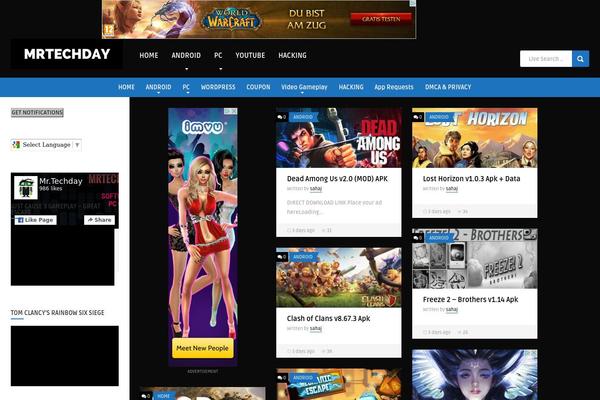Click the comment bubble on Lost Horizon card
The image size is (600, 400).
point(417,117)
